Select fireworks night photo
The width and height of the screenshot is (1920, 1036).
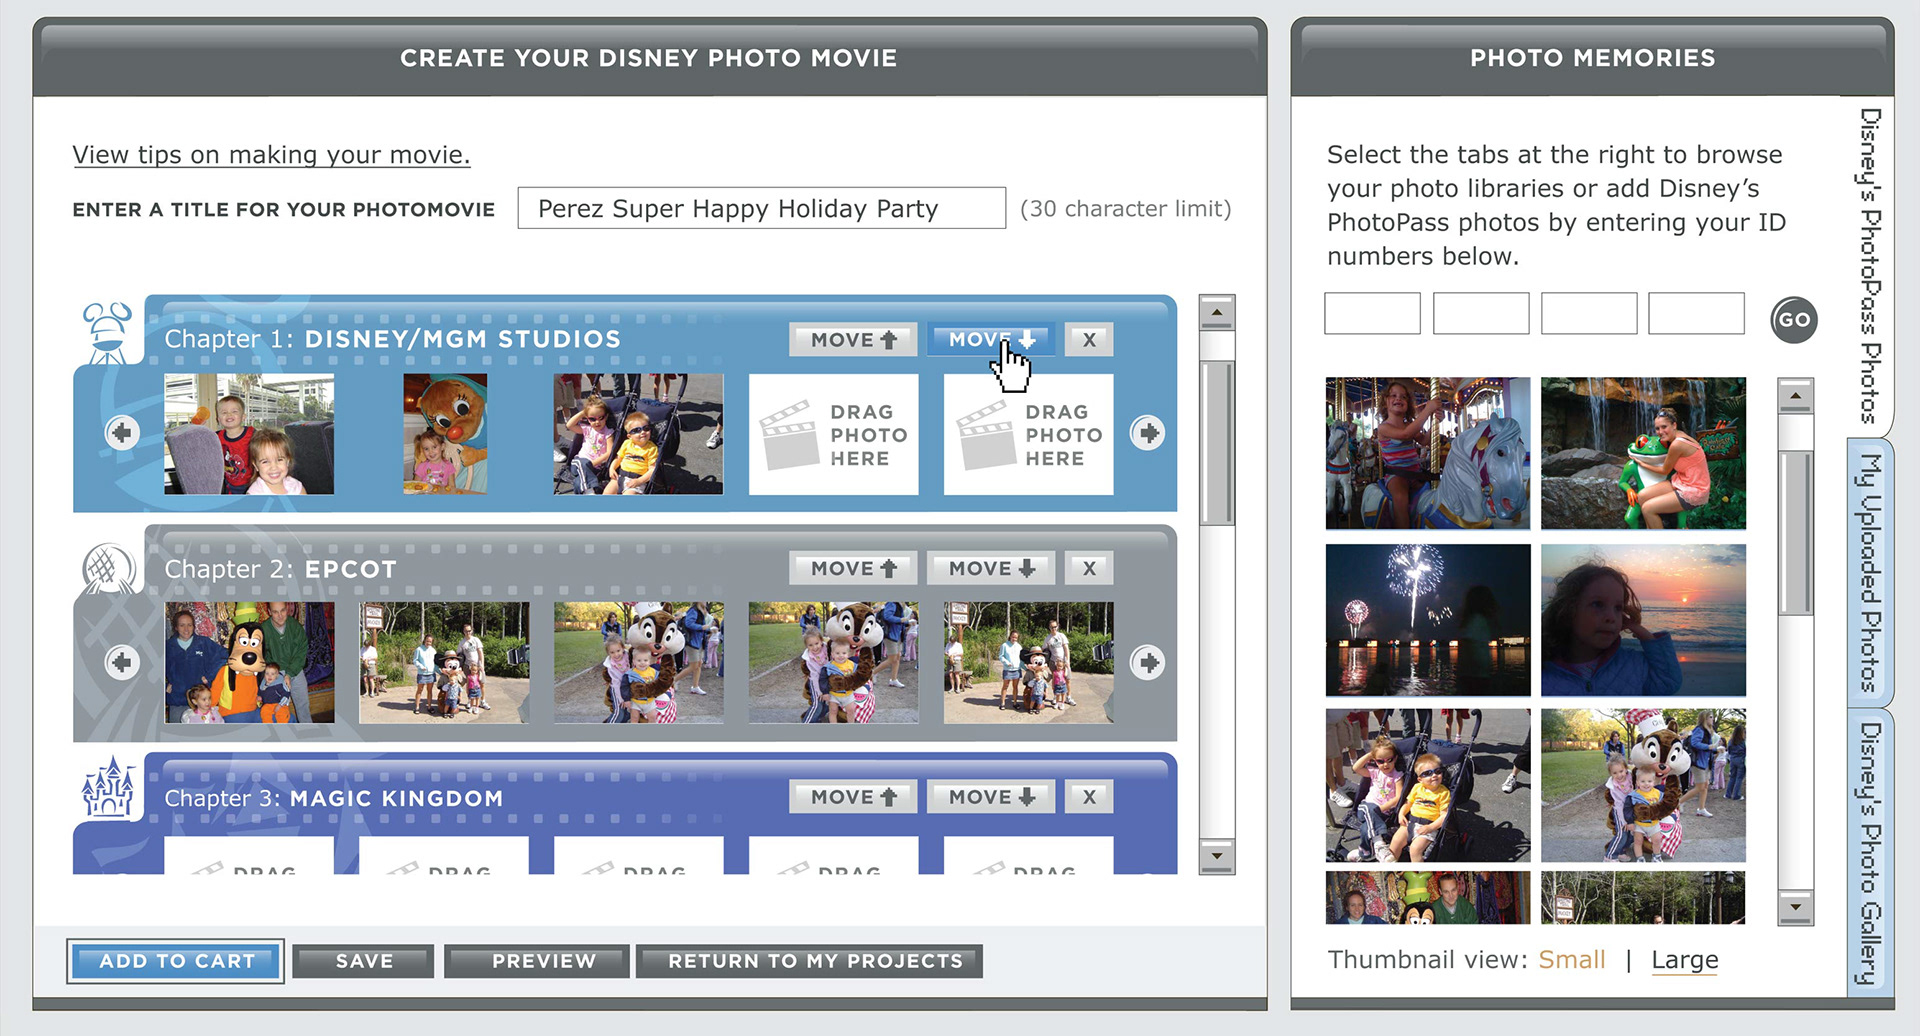1428,620
